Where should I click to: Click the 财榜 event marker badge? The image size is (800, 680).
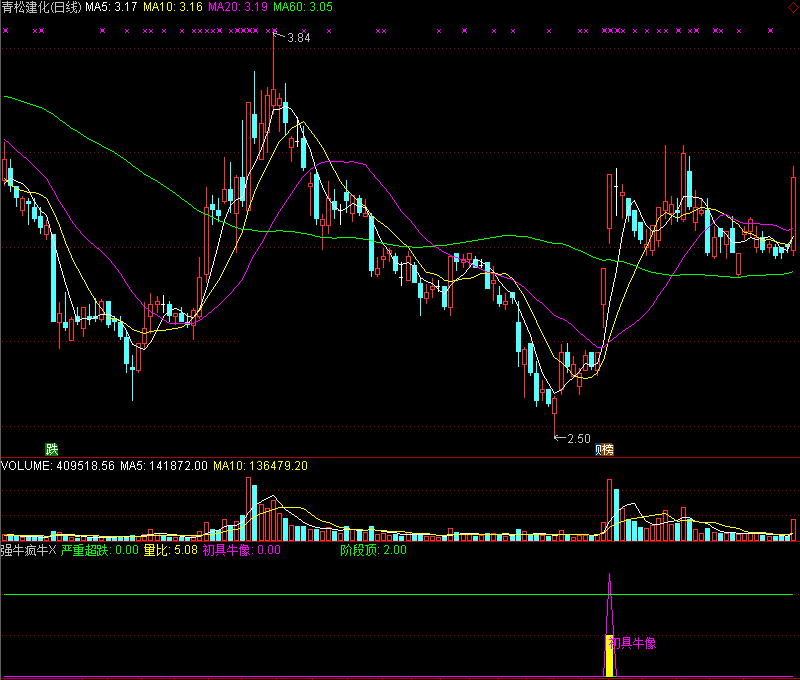[x=605, y=449]
